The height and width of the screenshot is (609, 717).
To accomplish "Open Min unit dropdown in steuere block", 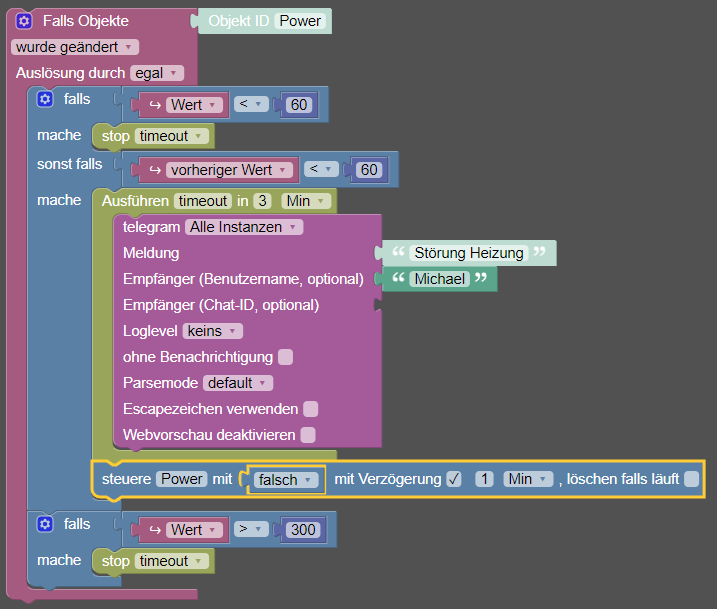I will point(528,479).
